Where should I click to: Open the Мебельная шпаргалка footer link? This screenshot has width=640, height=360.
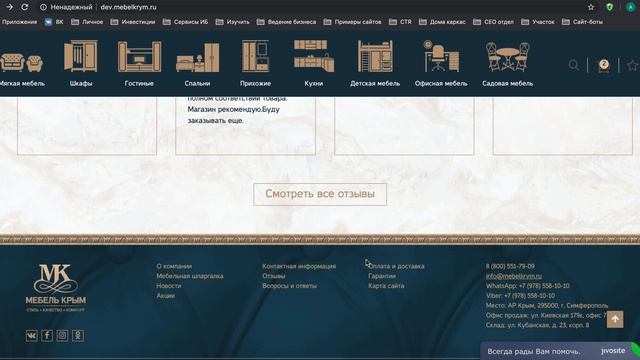click(x=190, y=276)
